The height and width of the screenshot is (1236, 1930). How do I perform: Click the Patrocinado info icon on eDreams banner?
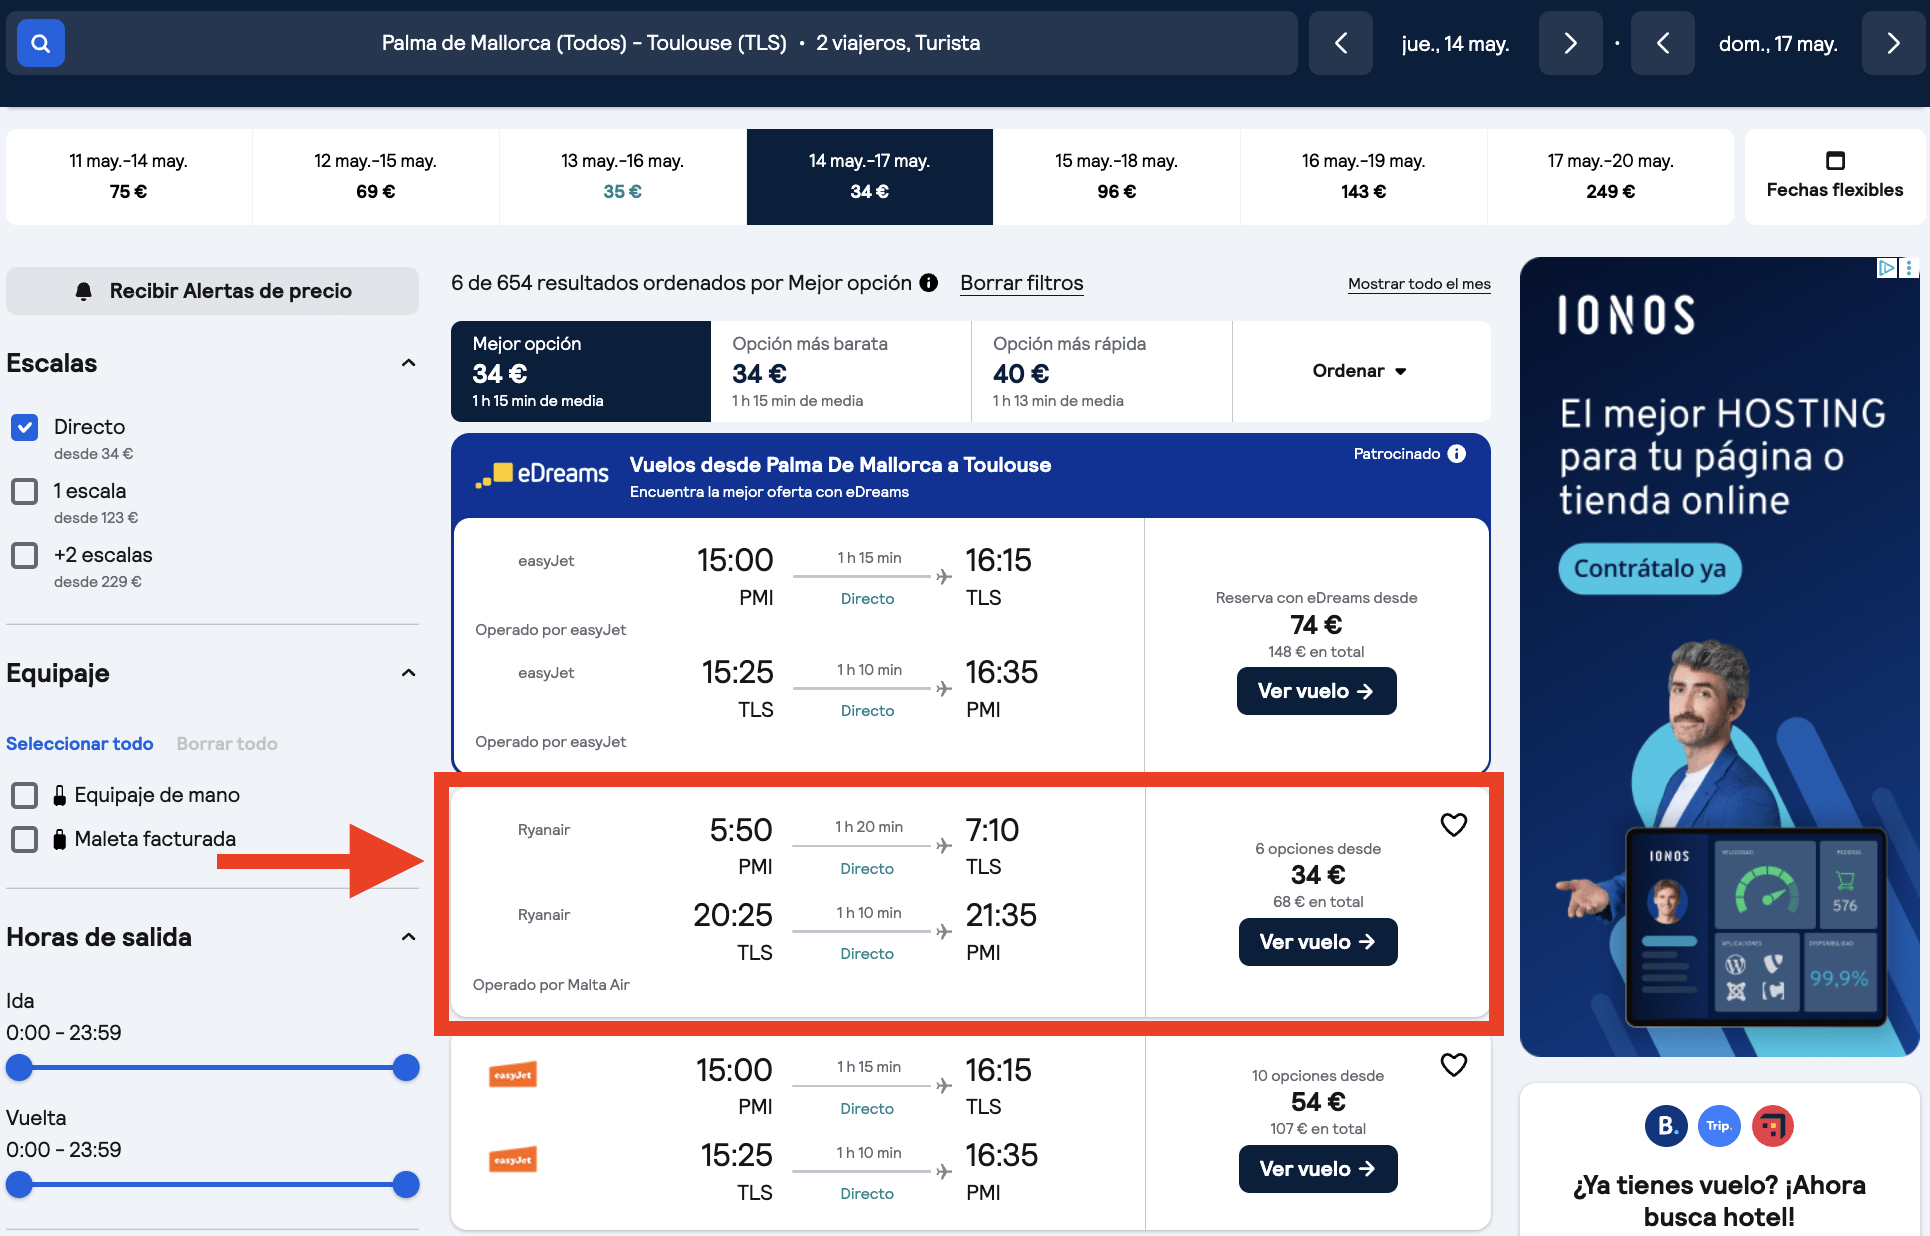1457,453
